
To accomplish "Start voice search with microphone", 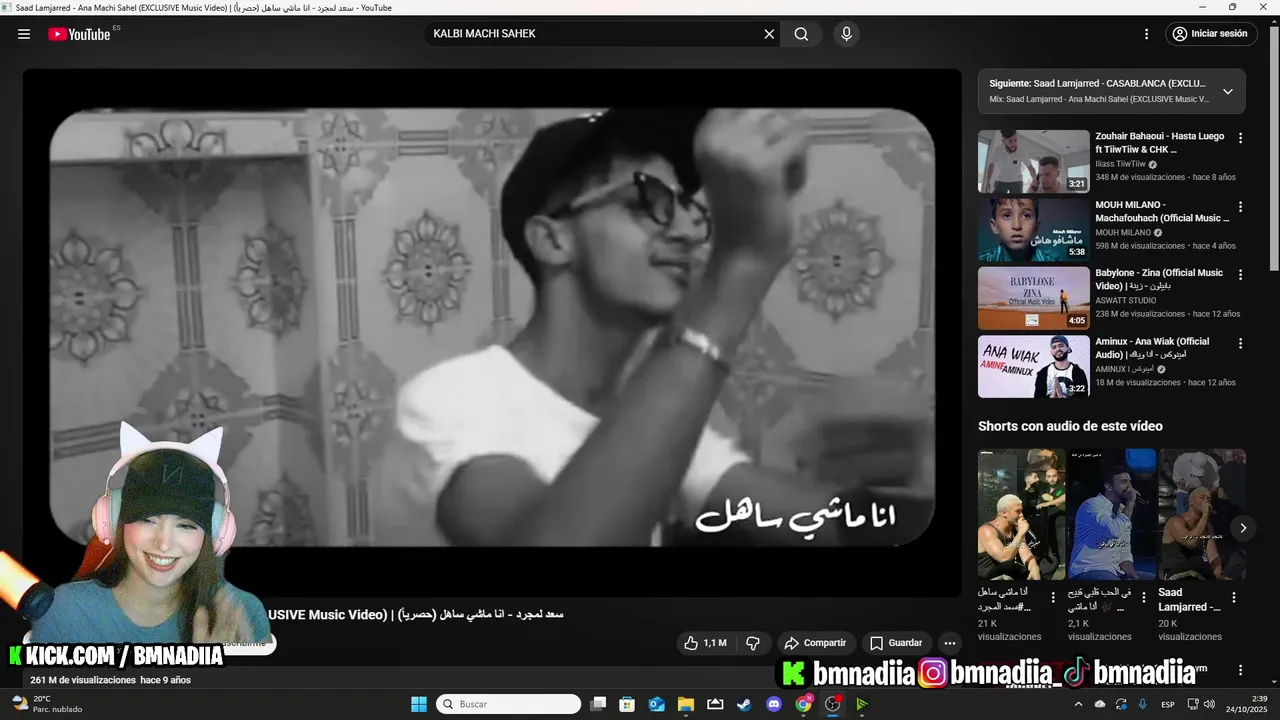I will pyautogui.click(x=847, y=34).
